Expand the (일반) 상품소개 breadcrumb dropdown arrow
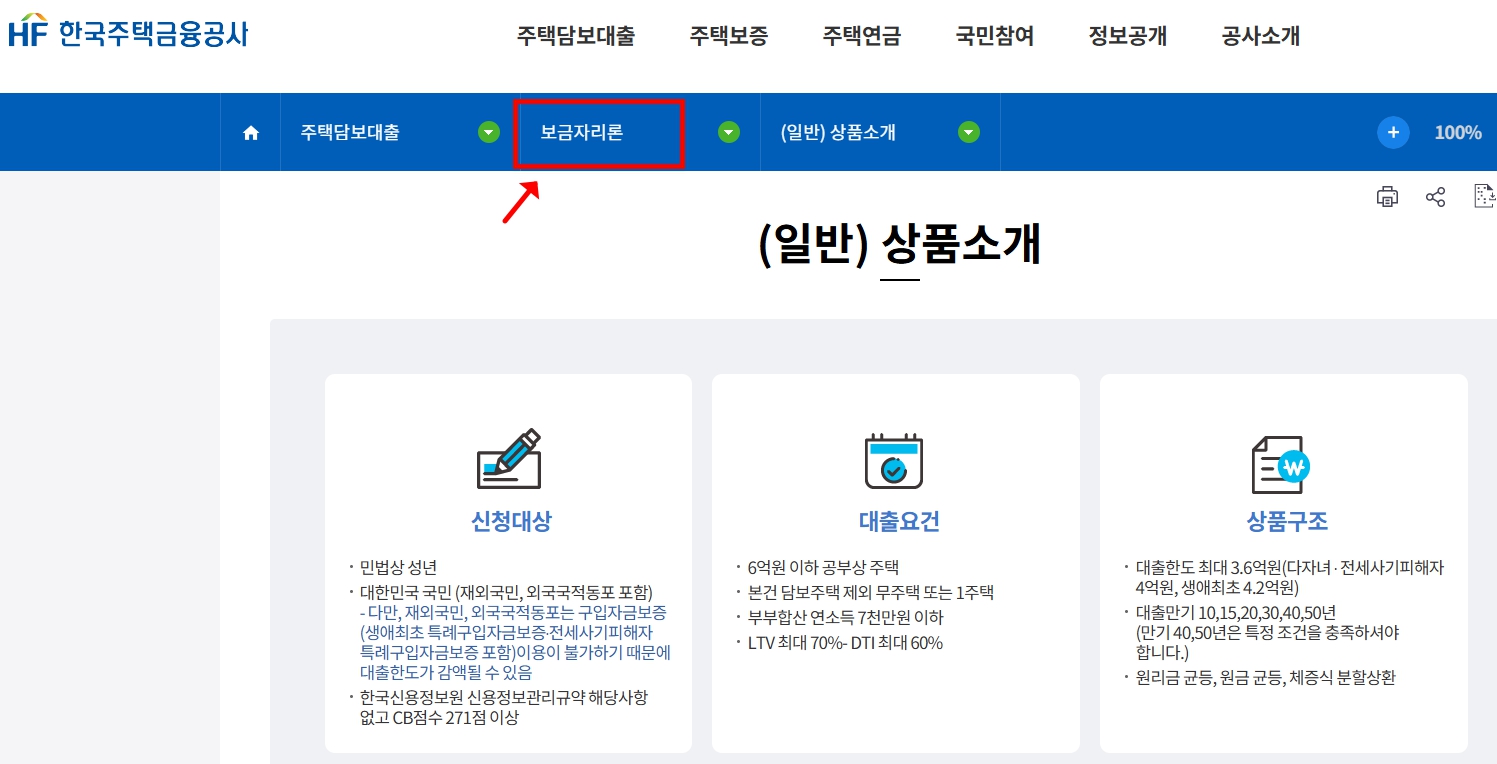This screenshot has height=764, width=1497. [968, 132]
